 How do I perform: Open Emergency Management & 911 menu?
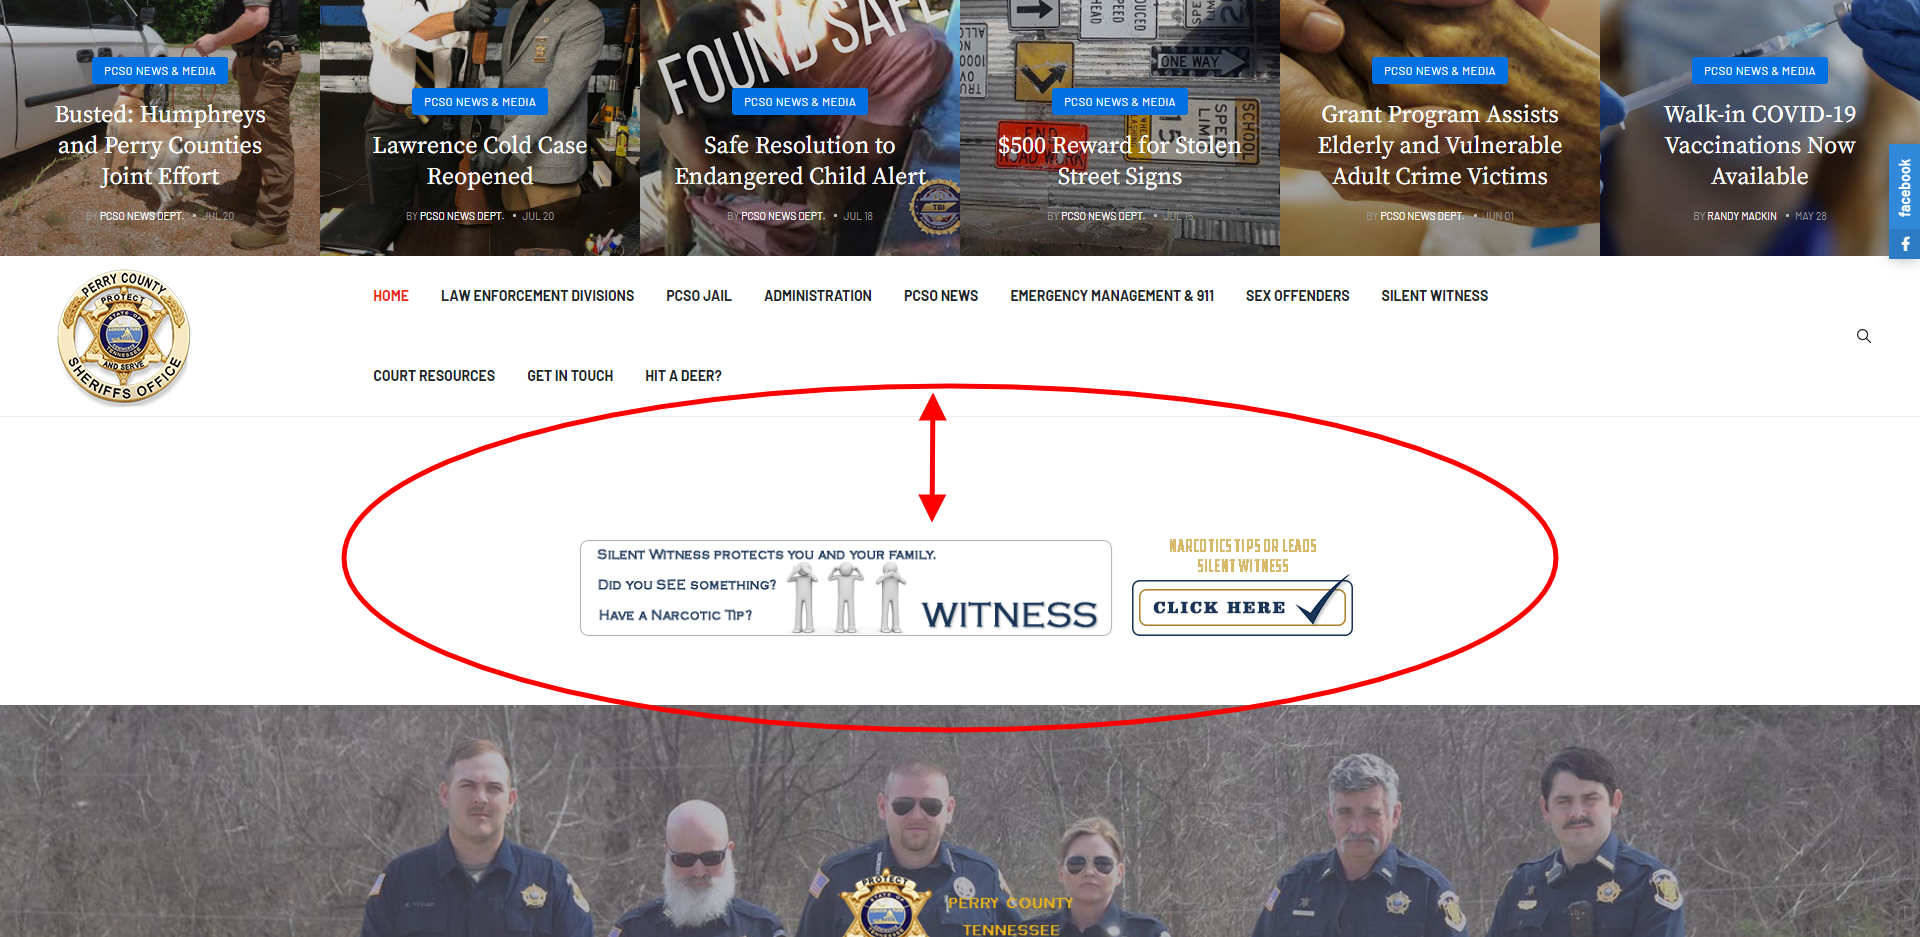pyautogui.click(x=1112, y=296)
